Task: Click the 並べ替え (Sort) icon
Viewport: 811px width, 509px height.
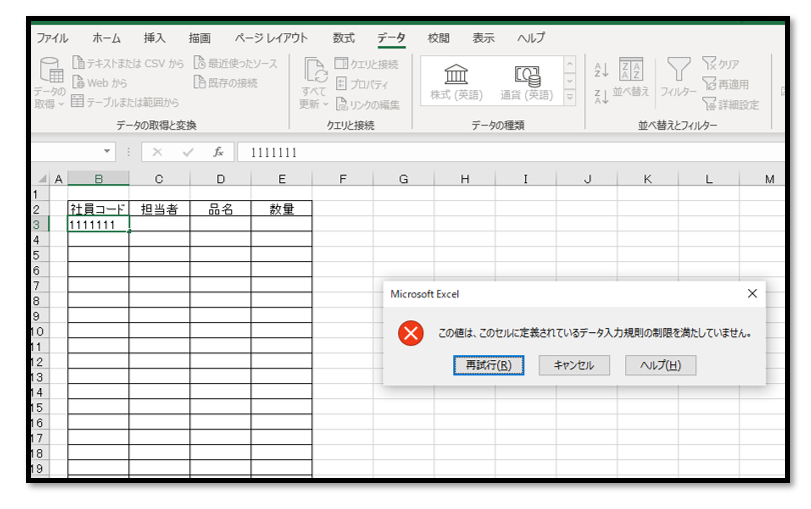Action: tap(631, 71)
